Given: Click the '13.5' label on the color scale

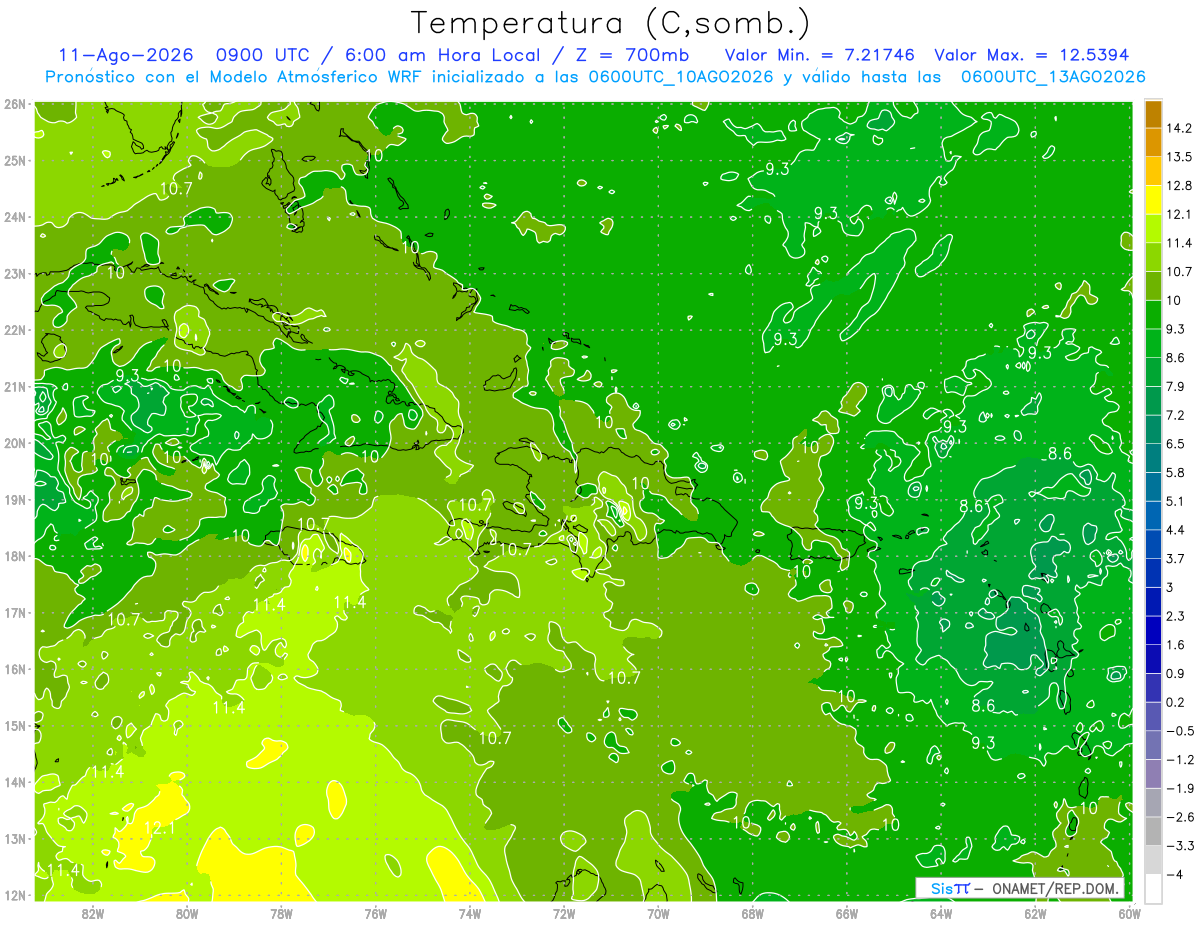Looking at the screenshot, I should pos(1179,157).
